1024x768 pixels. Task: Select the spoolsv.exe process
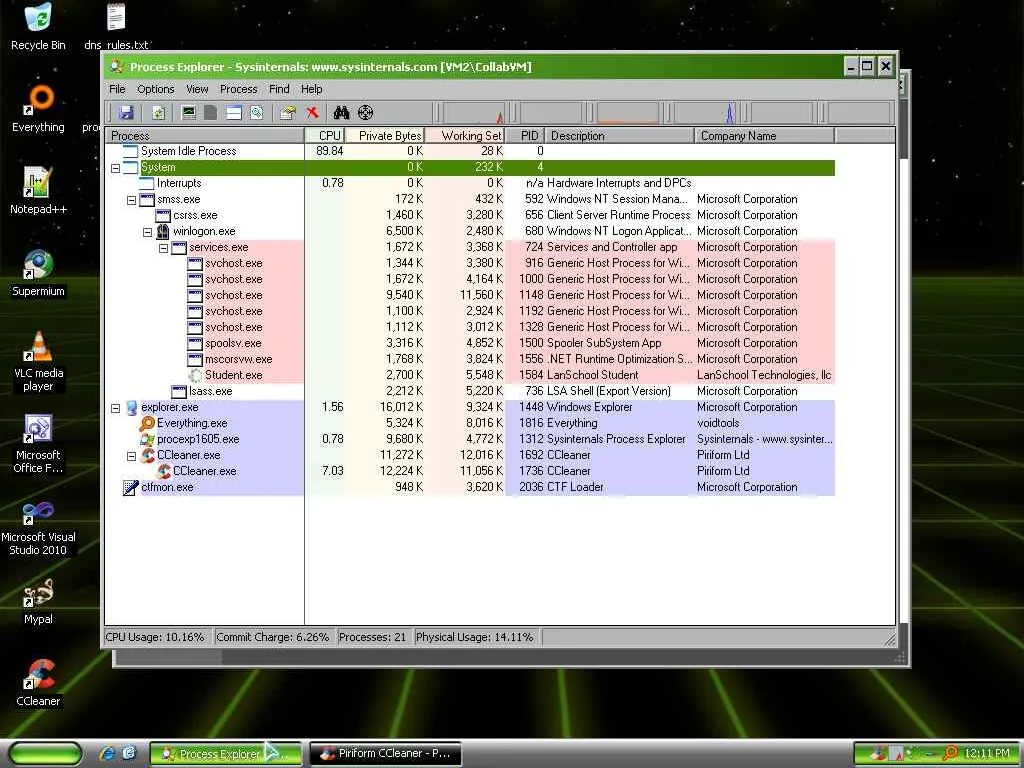pyautogui.click(x=470, y=343)
